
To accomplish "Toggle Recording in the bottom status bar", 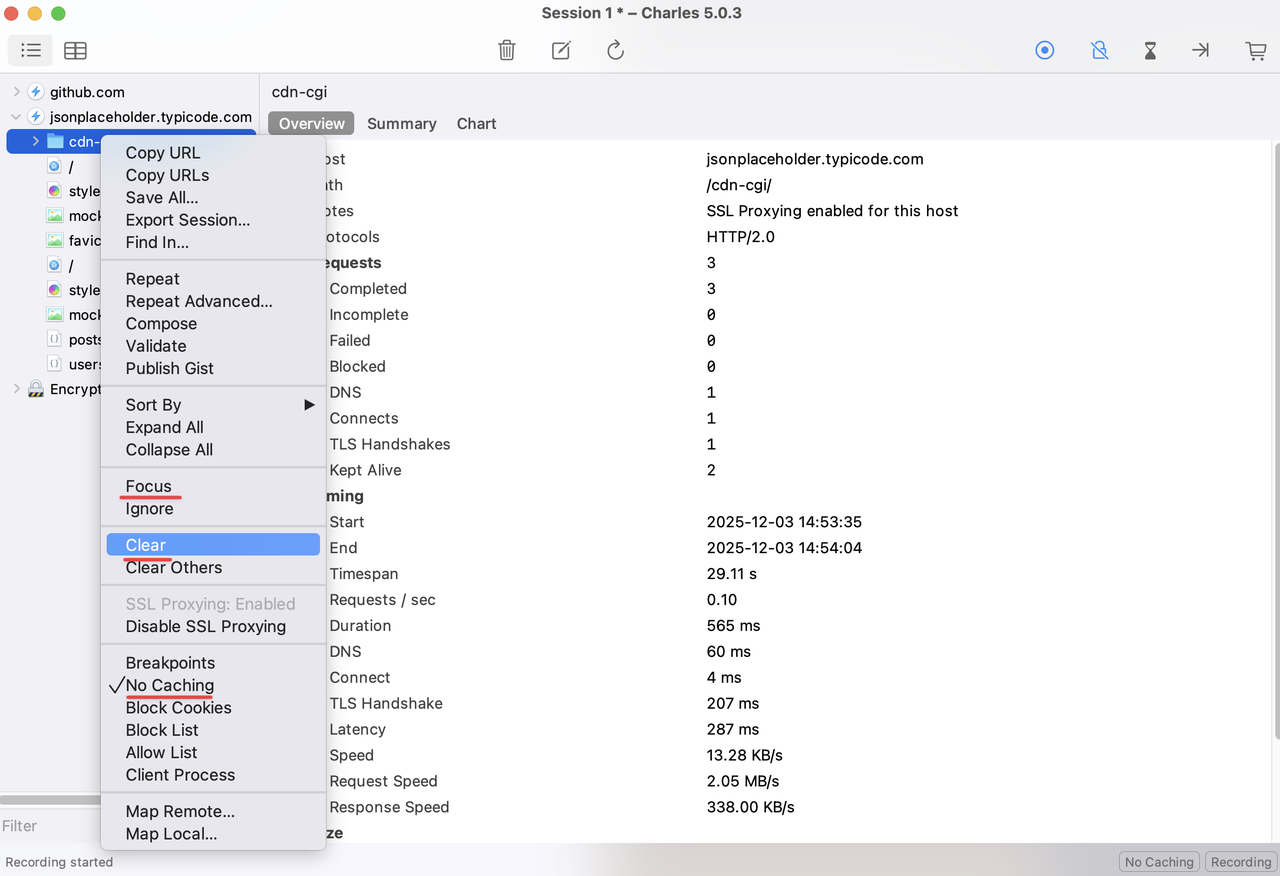I will (1240, 861).
